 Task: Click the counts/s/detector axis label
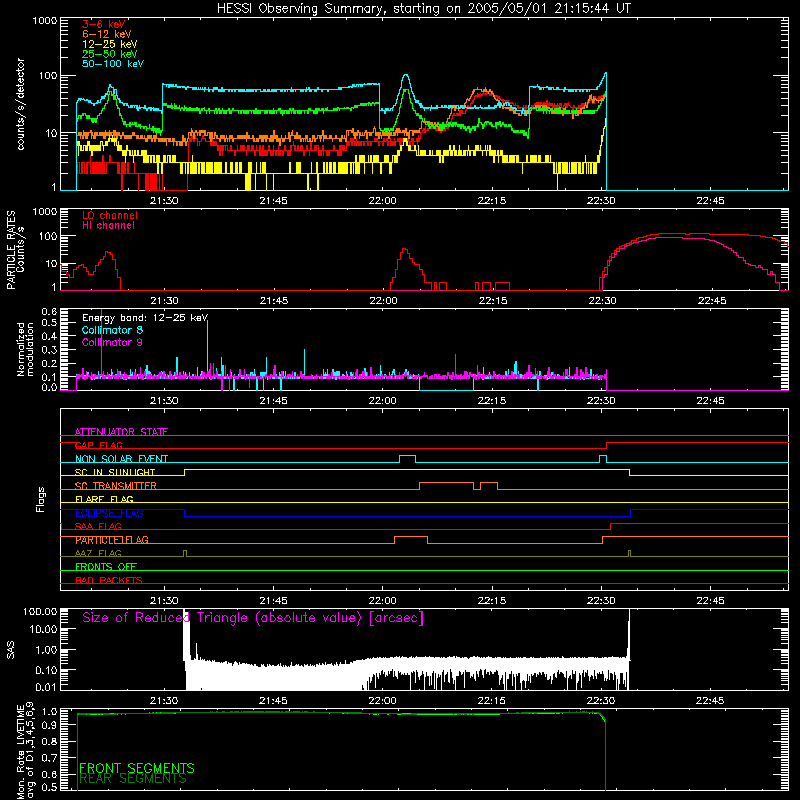pyautogui.click(x=20, y=104)
